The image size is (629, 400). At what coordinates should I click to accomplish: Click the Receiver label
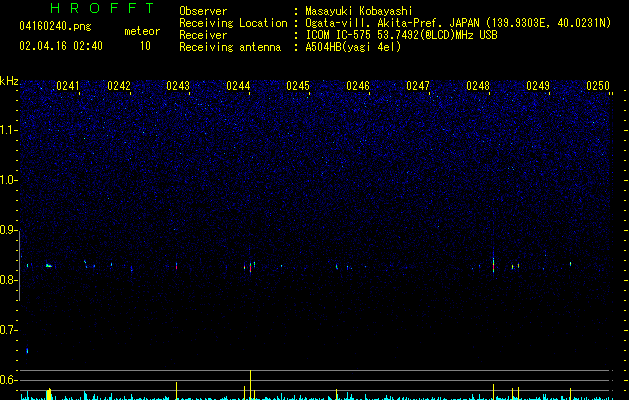point(203,35)
